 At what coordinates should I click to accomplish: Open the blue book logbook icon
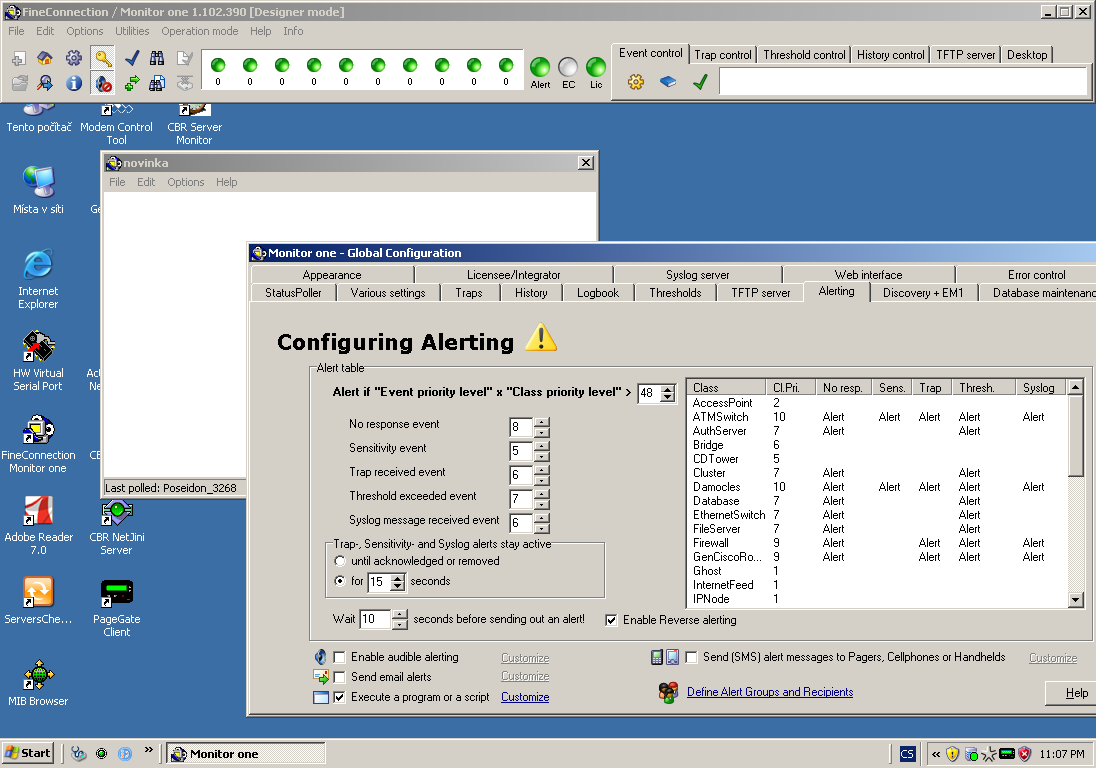click(x=668, y=82)
